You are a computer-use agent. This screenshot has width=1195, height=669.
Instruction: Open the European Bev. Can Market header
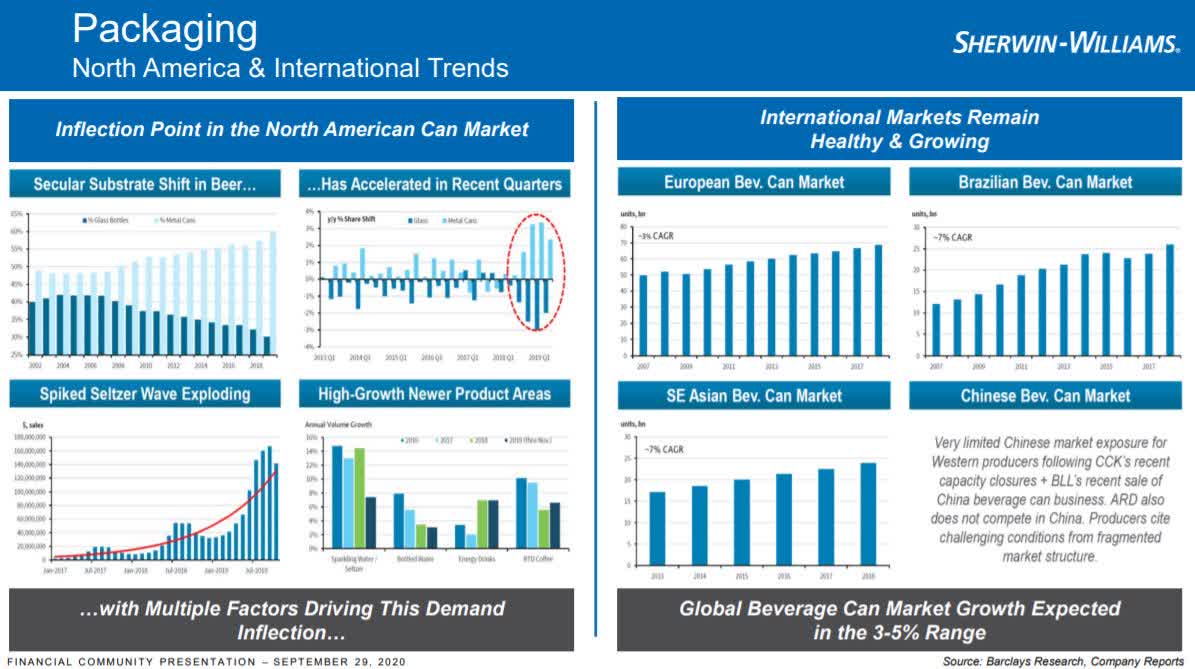pyautogui.click(x=754, y=182)
